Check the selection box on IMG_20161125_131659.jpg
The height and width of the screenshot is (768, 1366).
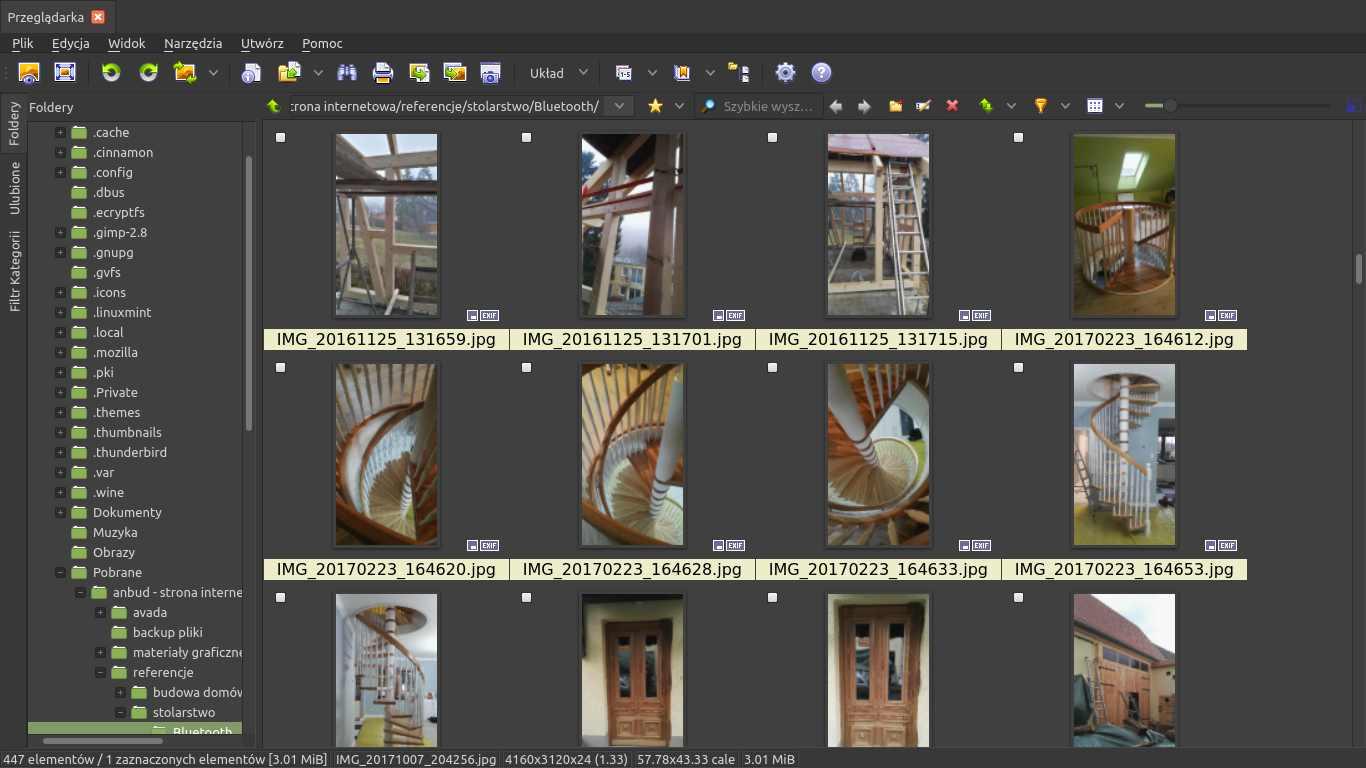tap(280, 138)
